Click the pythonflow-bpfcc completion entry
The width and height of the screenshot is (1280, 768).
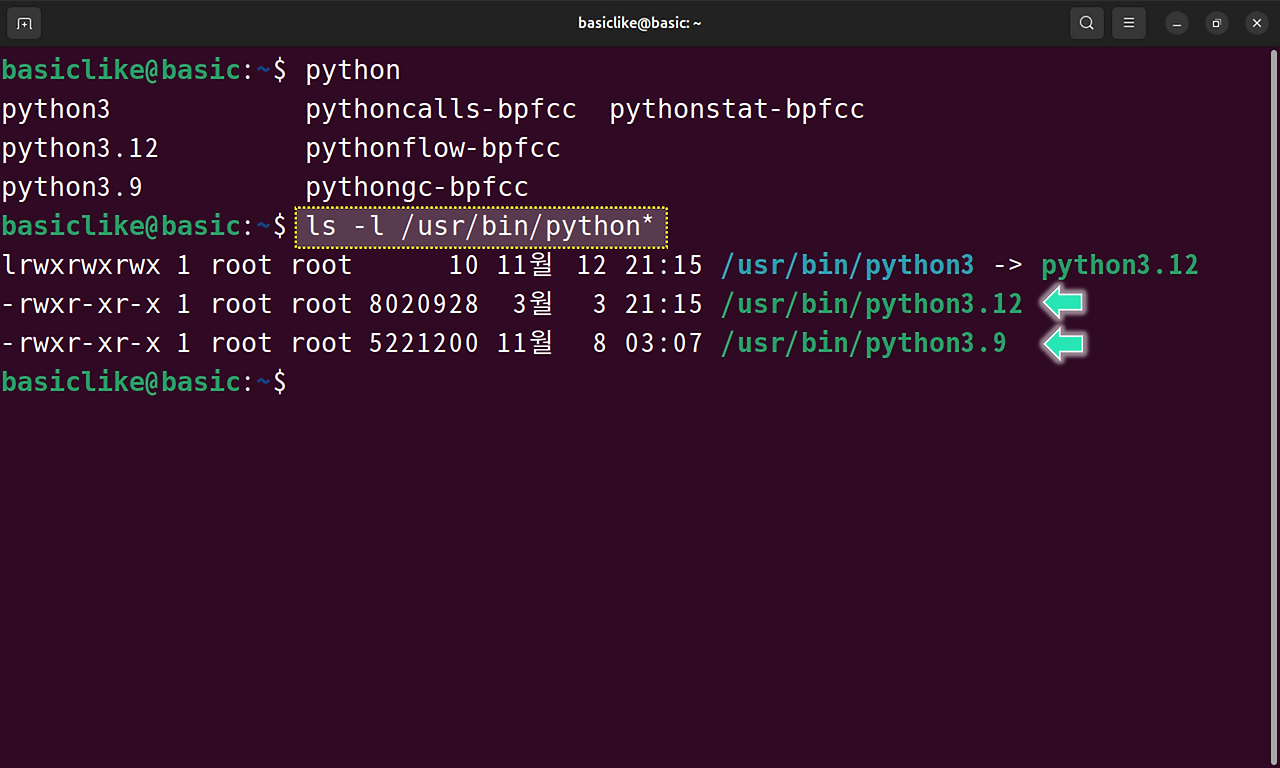pyautogui.click(x=433, y=149)
